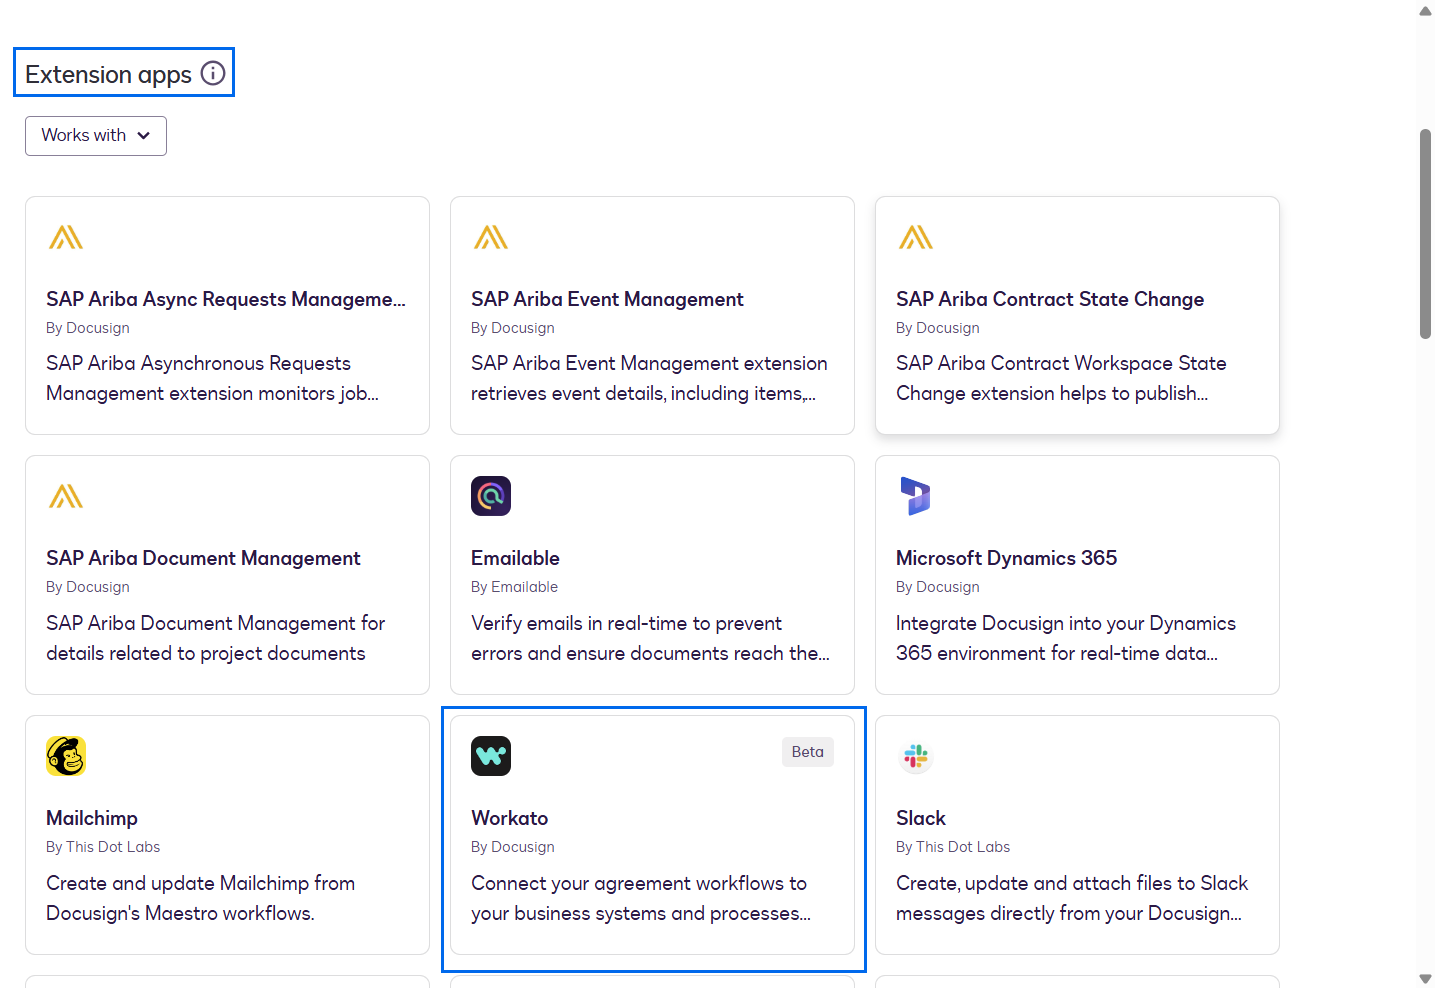1435x988 pixels.
Task: Open the Microsoft Dynamics 365 title
Action: coord(1006,558)
